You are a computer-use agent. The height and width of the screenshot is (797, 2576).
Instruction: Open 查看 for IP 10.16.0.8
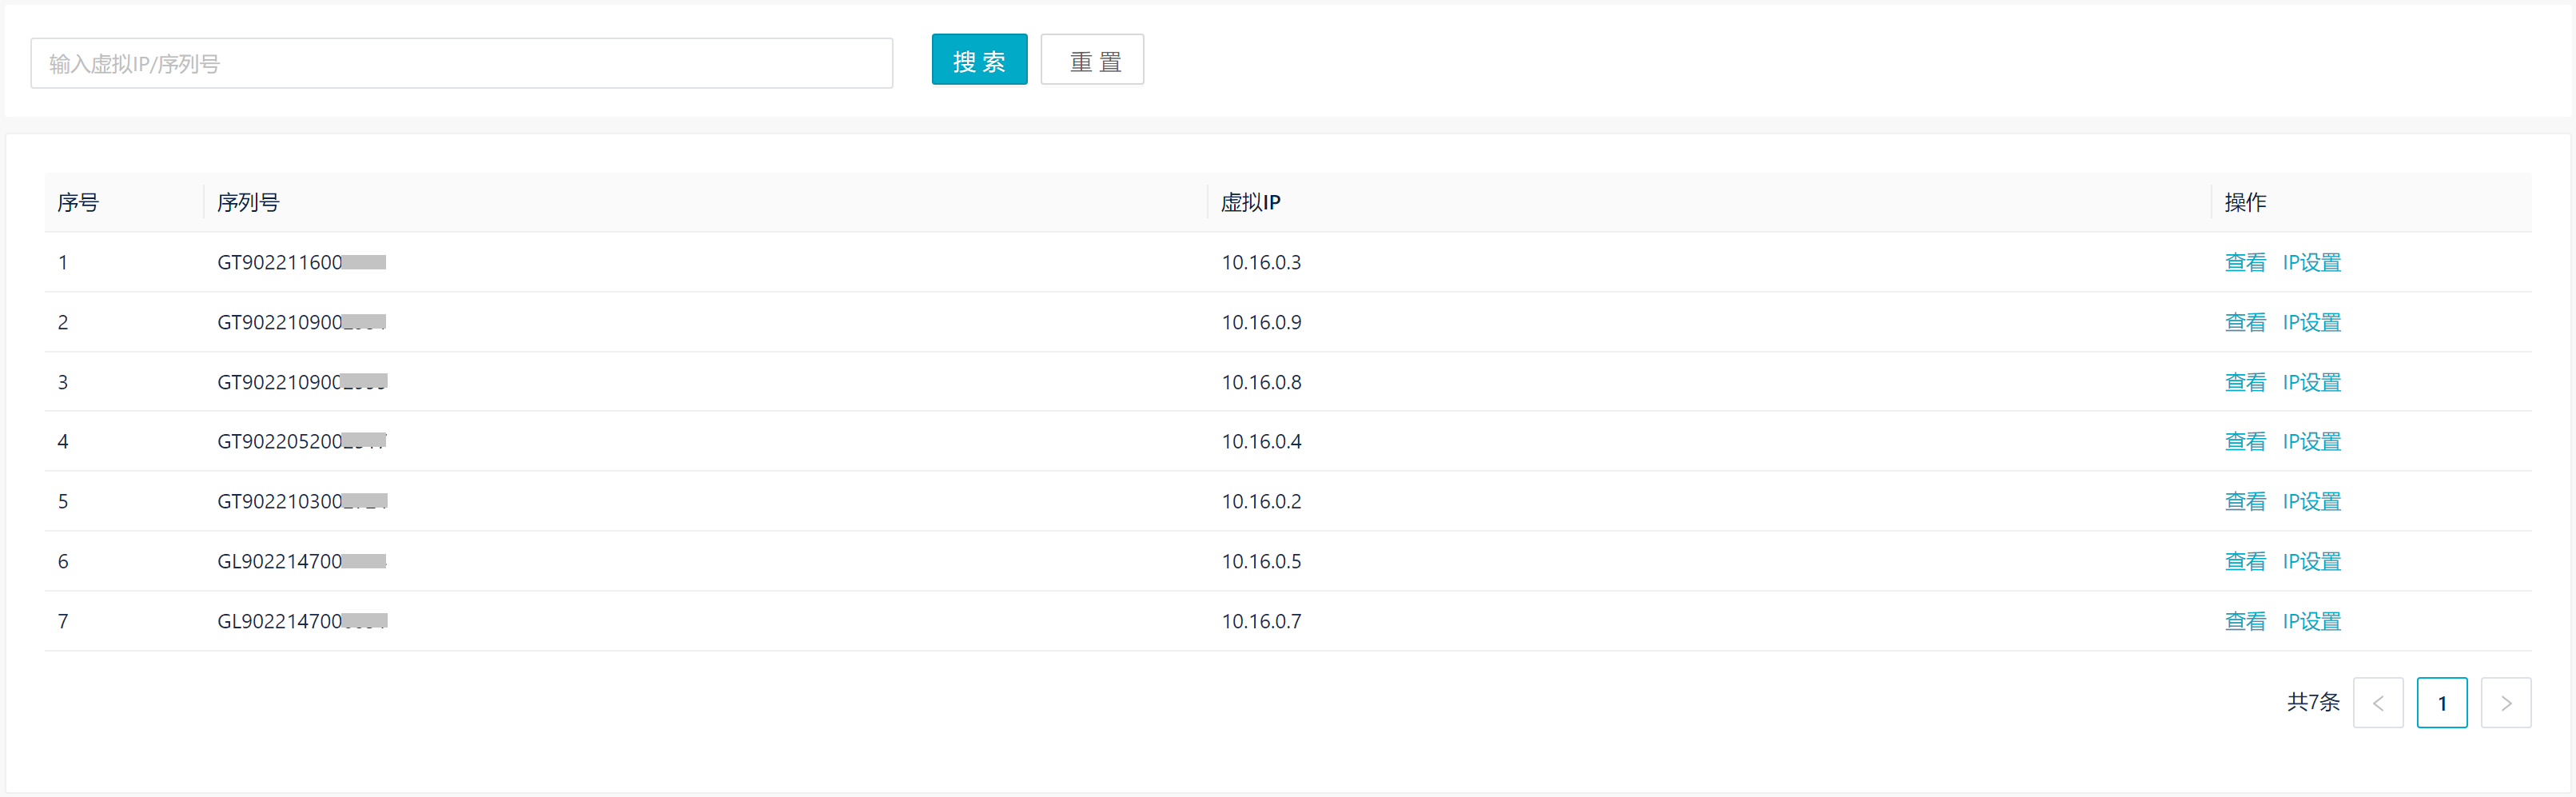[2244, 382]
